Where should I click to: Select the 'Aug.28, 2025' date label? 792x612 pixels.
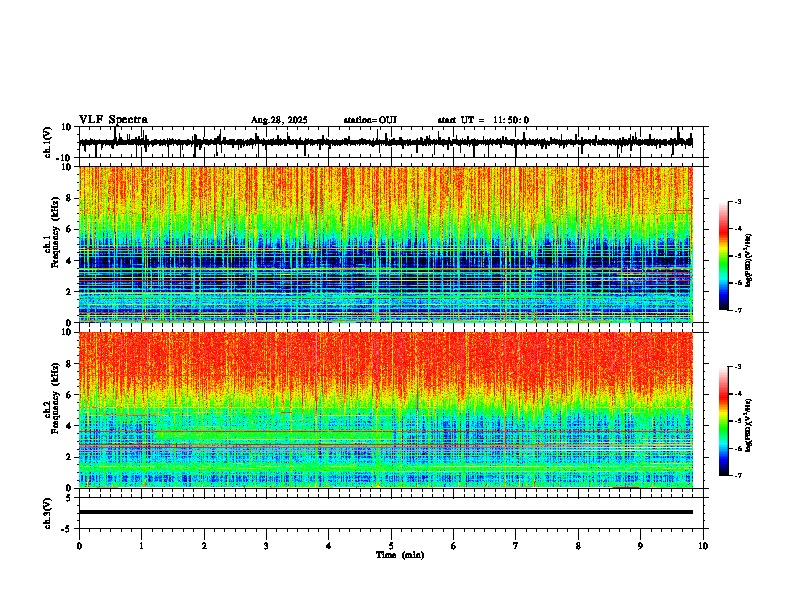pyautogui.click(x=279, y=120)
